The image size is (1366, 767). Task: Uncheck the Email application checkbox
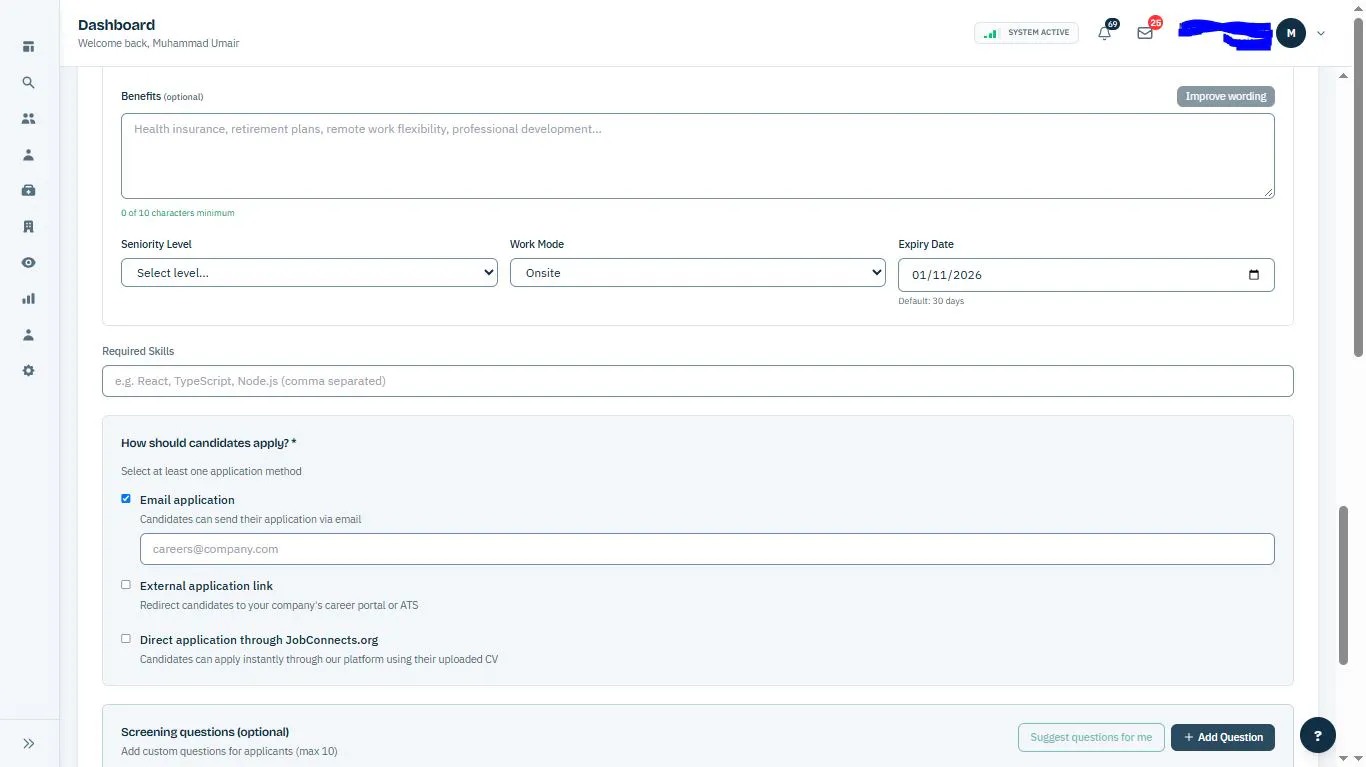click(x=126, y=498)
